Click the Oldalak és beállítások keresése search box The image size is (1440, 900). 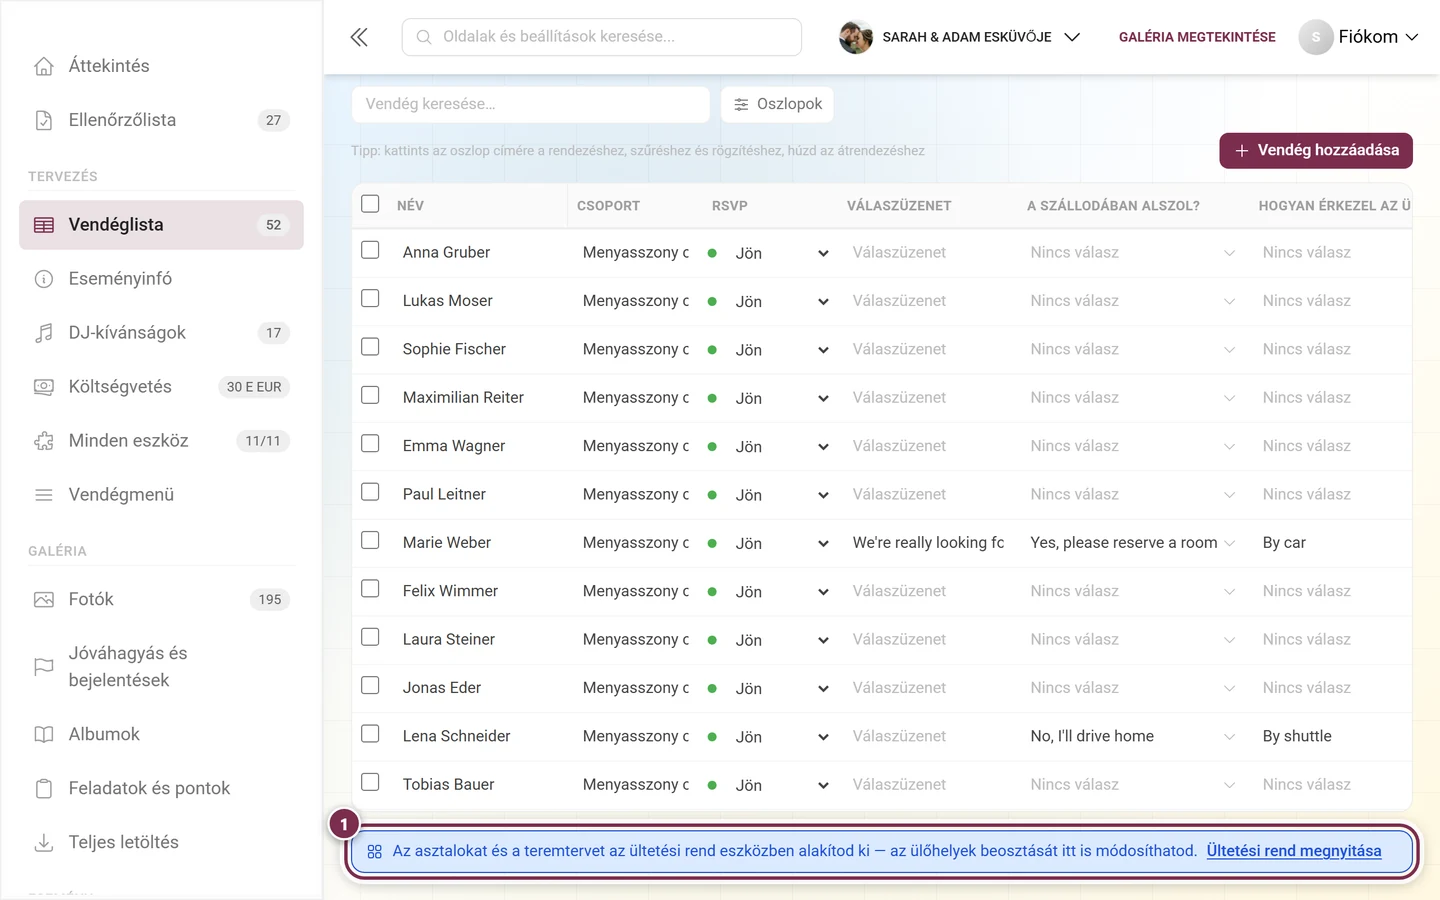point(602,37)
